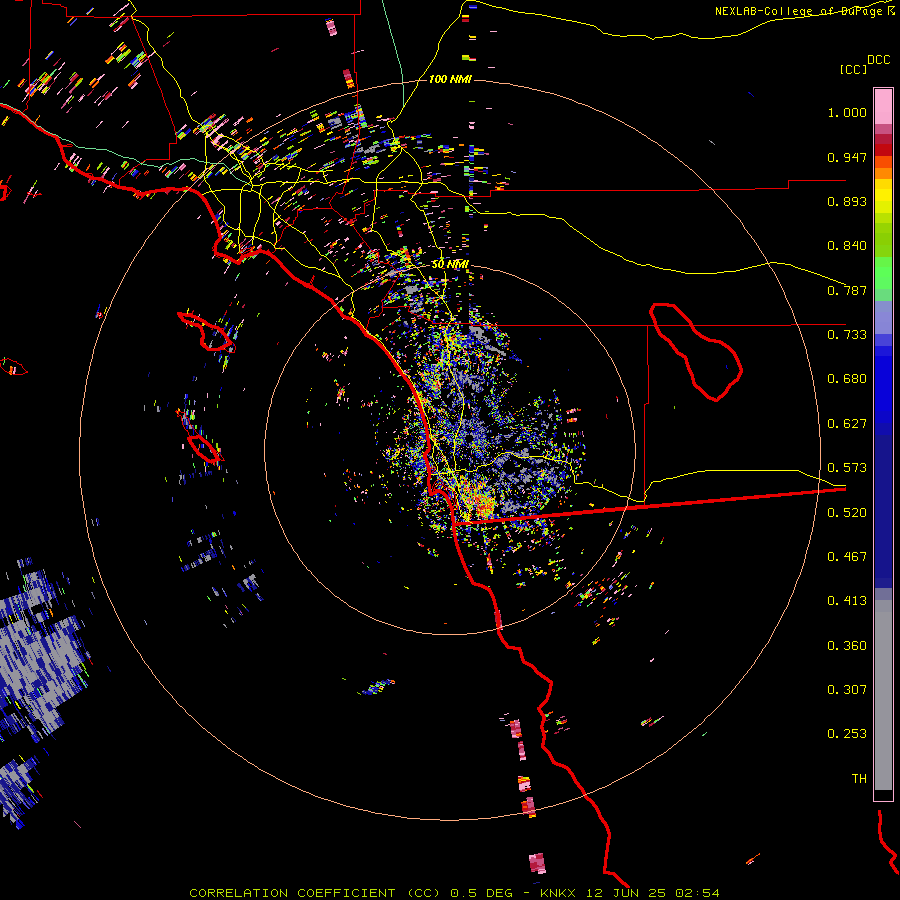The height and width of the screenshot is (900, 900).
Task: Click the 0.840 scale value
Action: tap(847, 246)
